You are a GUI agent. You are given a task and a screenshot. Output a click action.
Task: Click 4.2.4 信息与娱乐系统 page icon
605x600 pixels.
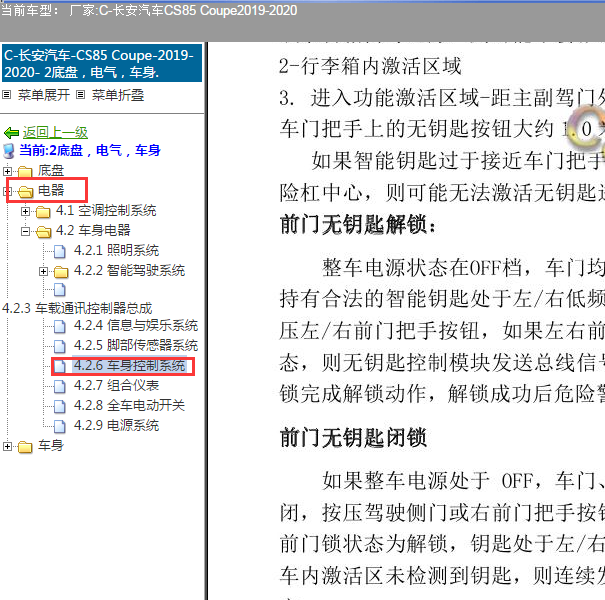pyautogui.click(x=60, y=326)
